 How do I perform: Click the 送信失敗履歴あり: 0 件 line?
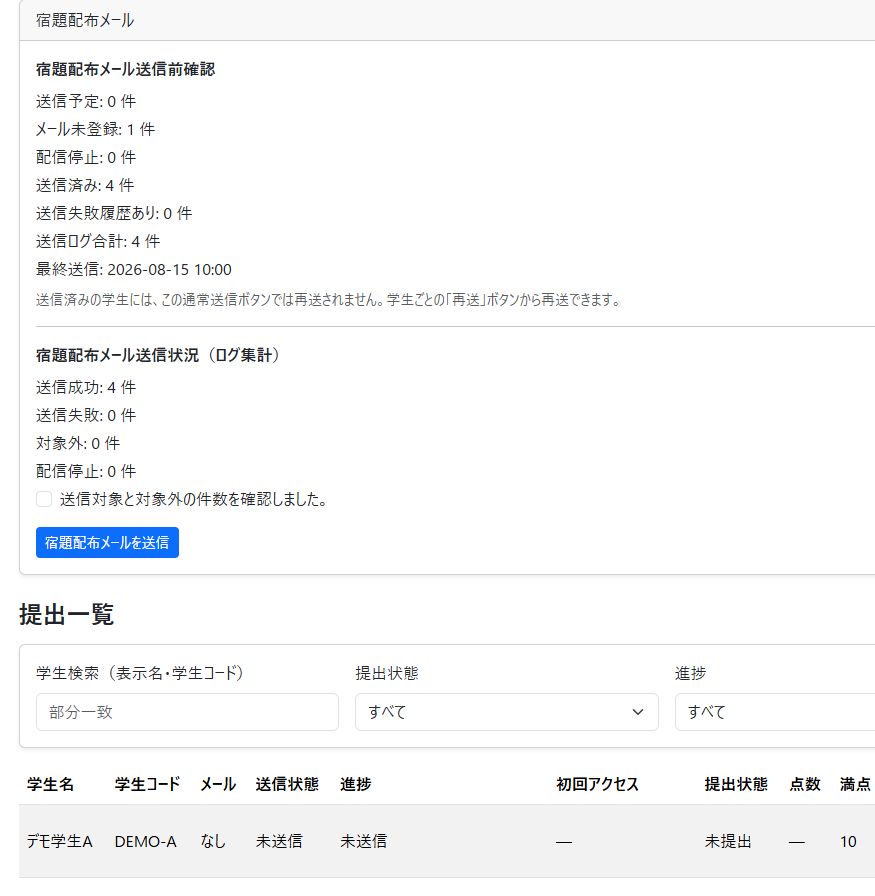(x=114, y=213)
